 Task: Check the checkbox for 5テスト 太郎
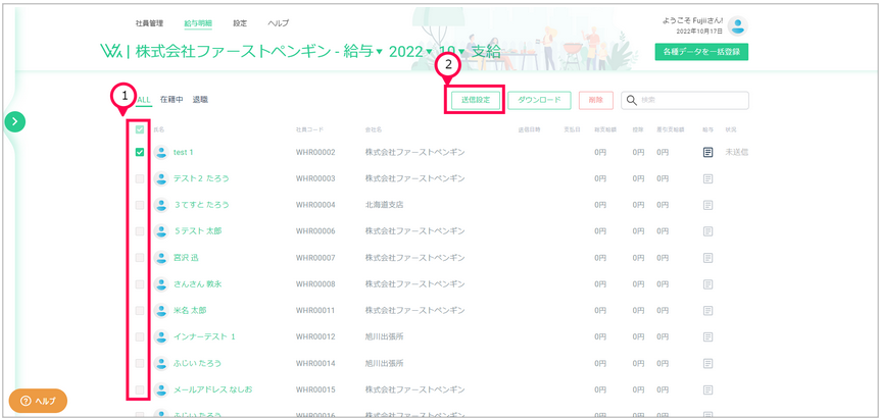coord(140,231)
